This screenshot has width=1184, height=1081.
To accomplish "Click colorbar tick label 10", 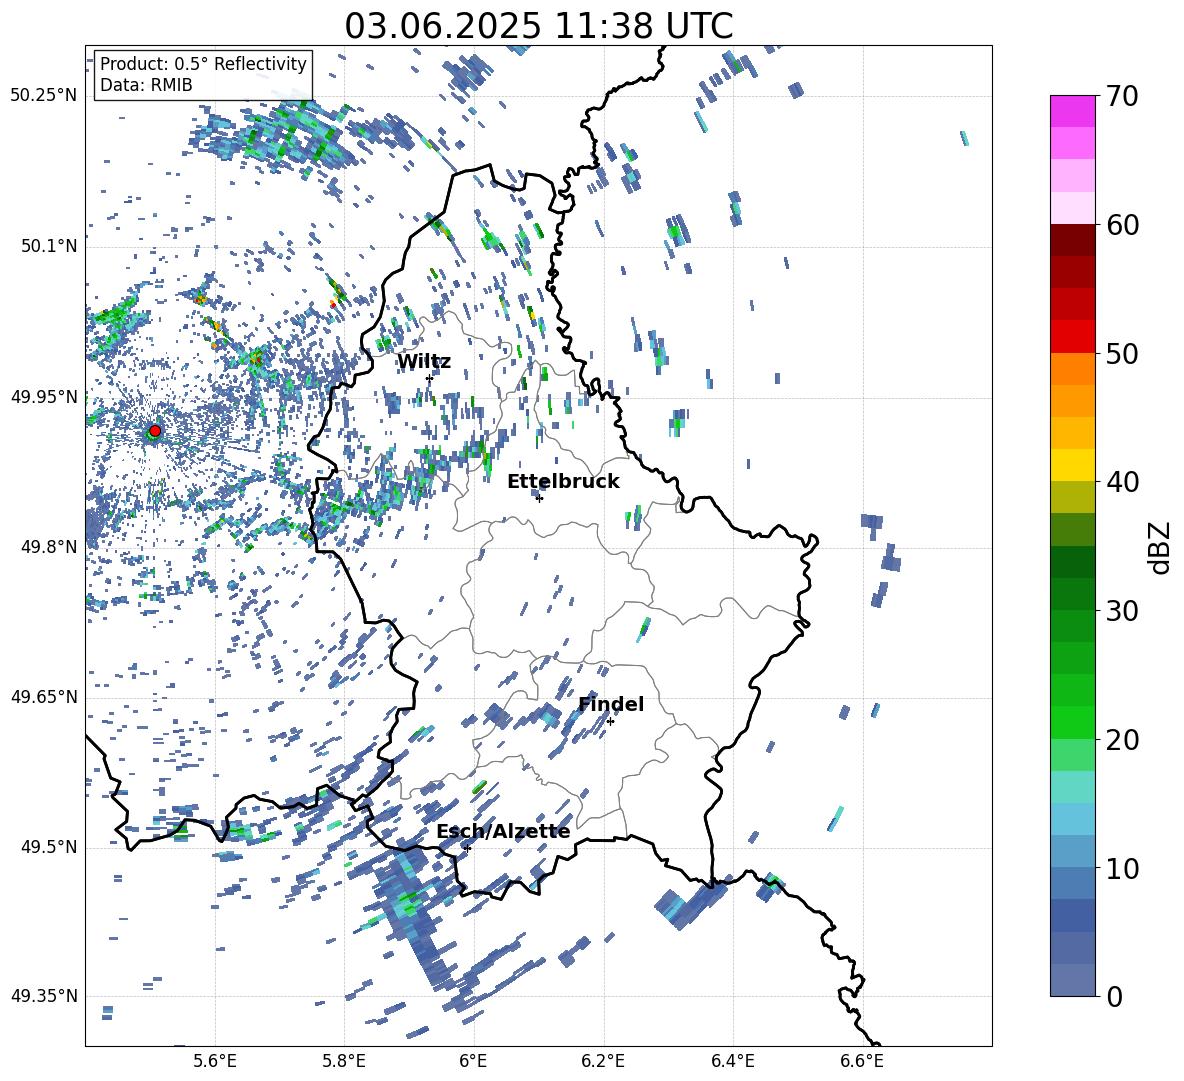I will [1122, 868].
